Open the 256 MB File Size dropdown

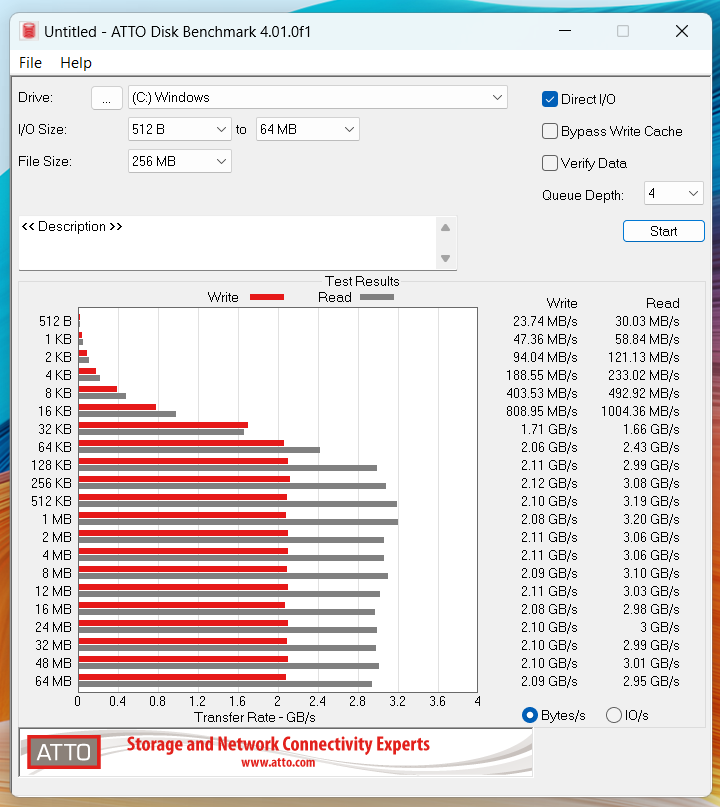pos(179,162)
